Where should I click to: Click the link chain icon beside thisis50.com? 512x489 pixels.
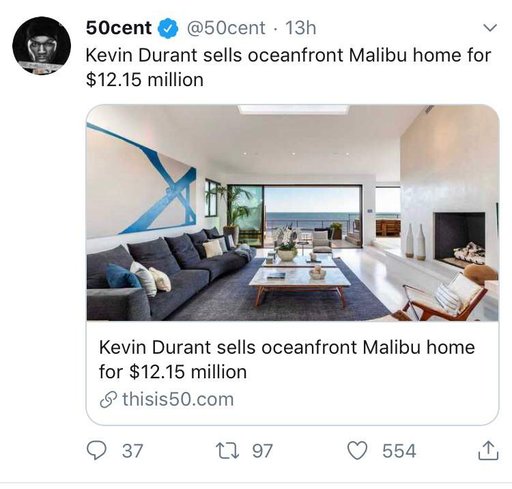pyautogui.click(x=108, y=399)
